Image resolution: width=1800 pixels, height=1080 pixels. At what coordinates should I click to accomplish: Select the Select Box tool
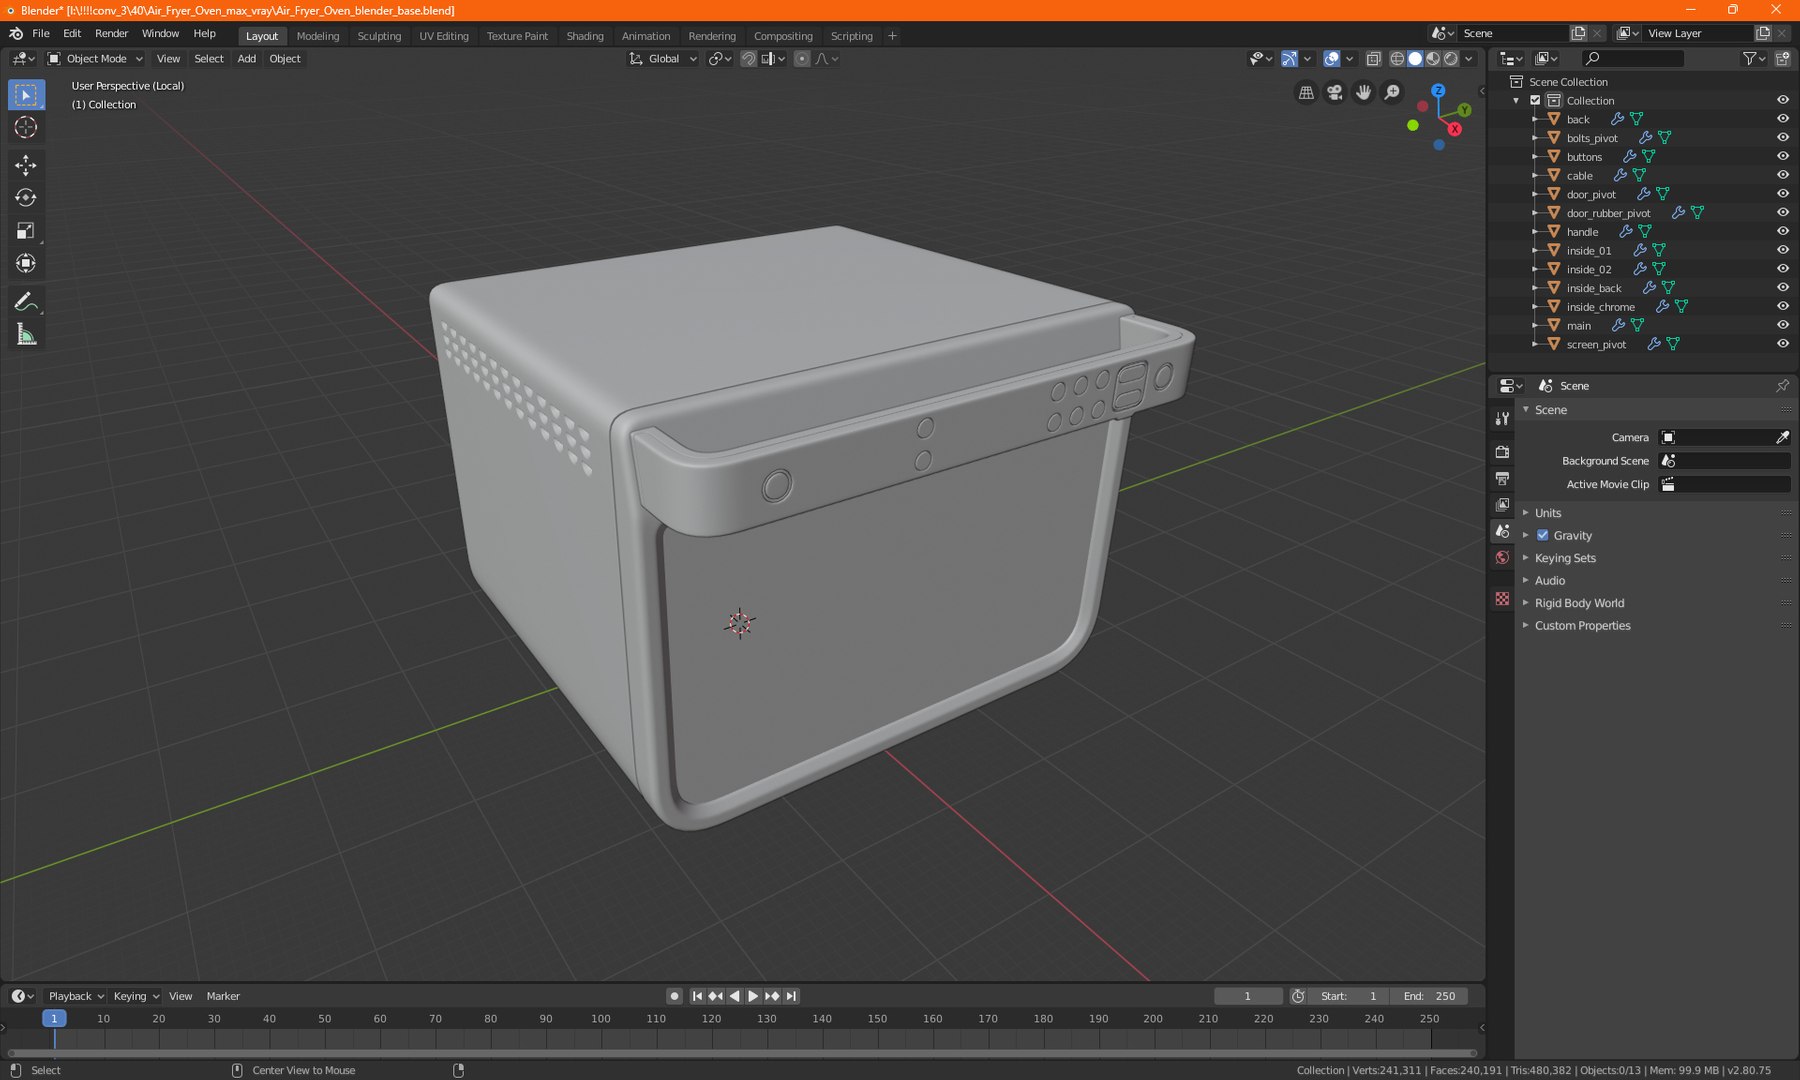click(26, 95)
